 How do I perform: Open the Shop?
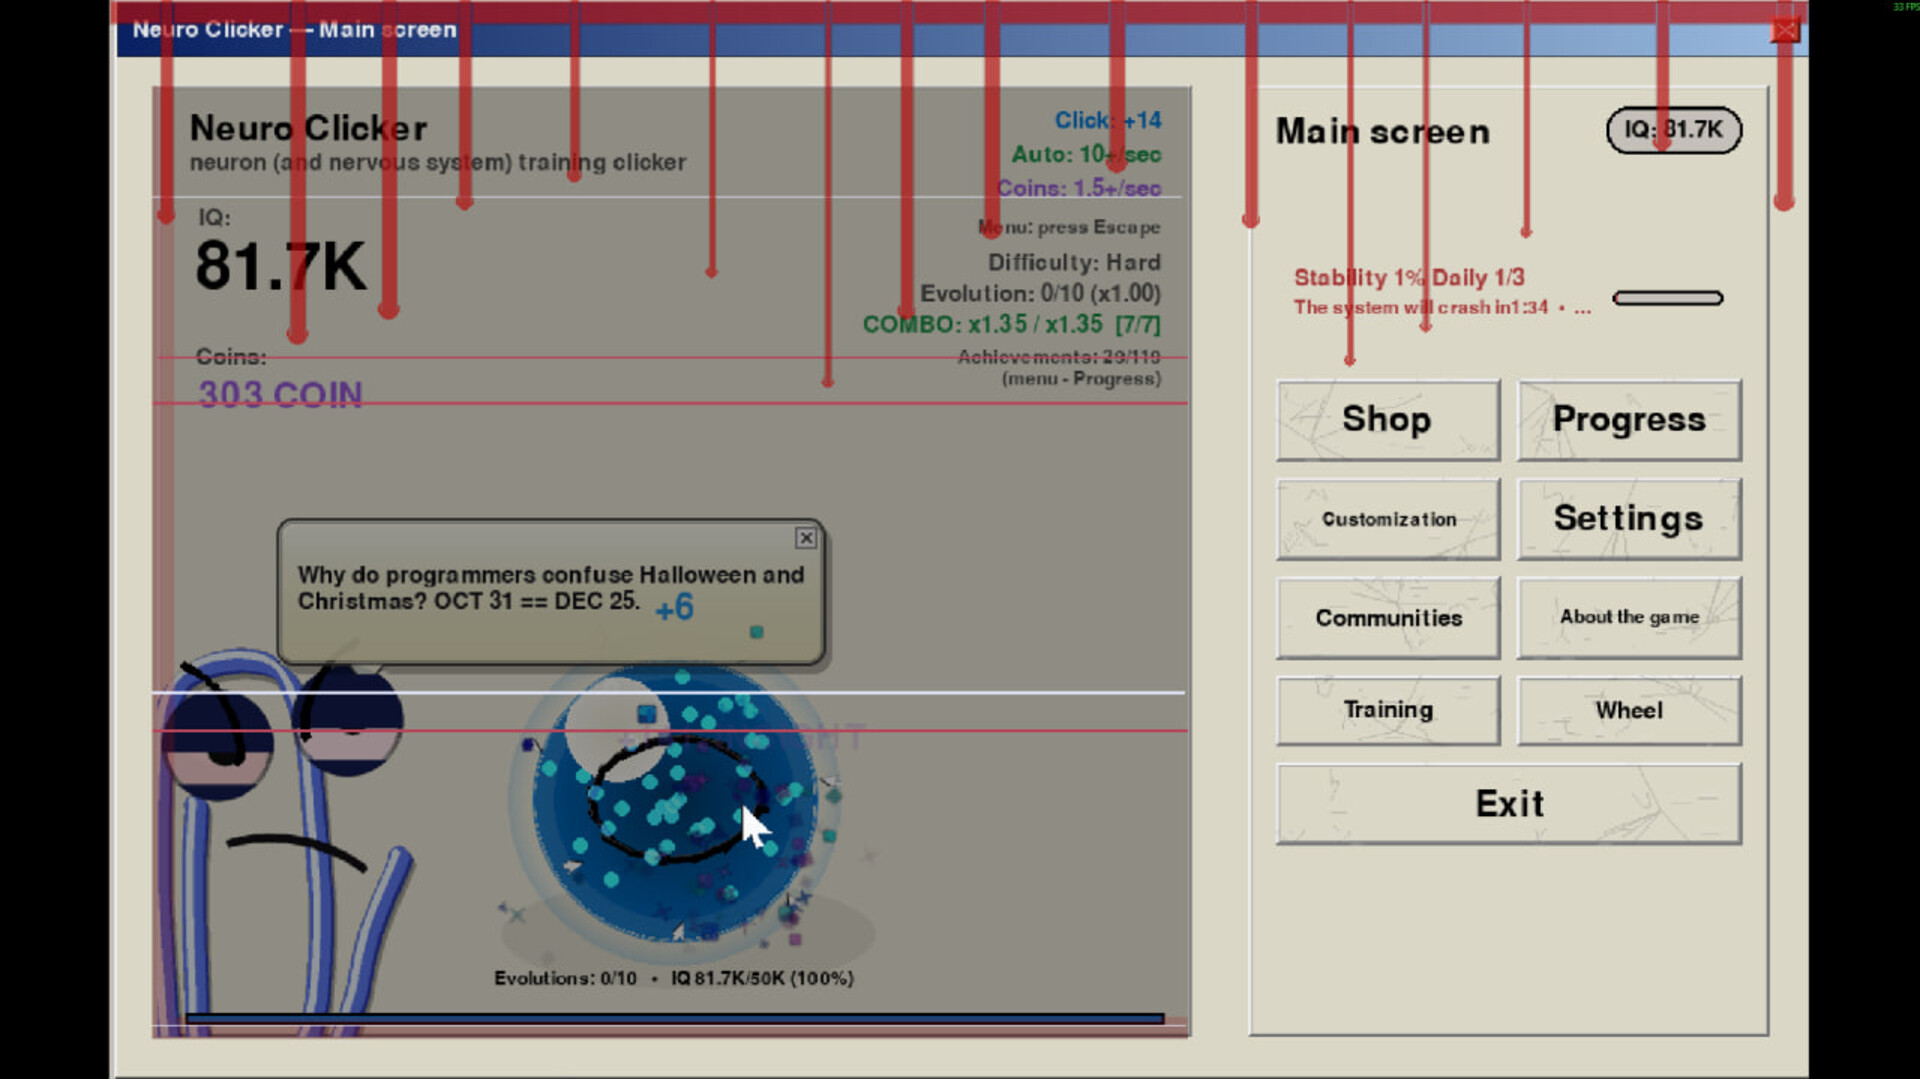pos(1388,420)
